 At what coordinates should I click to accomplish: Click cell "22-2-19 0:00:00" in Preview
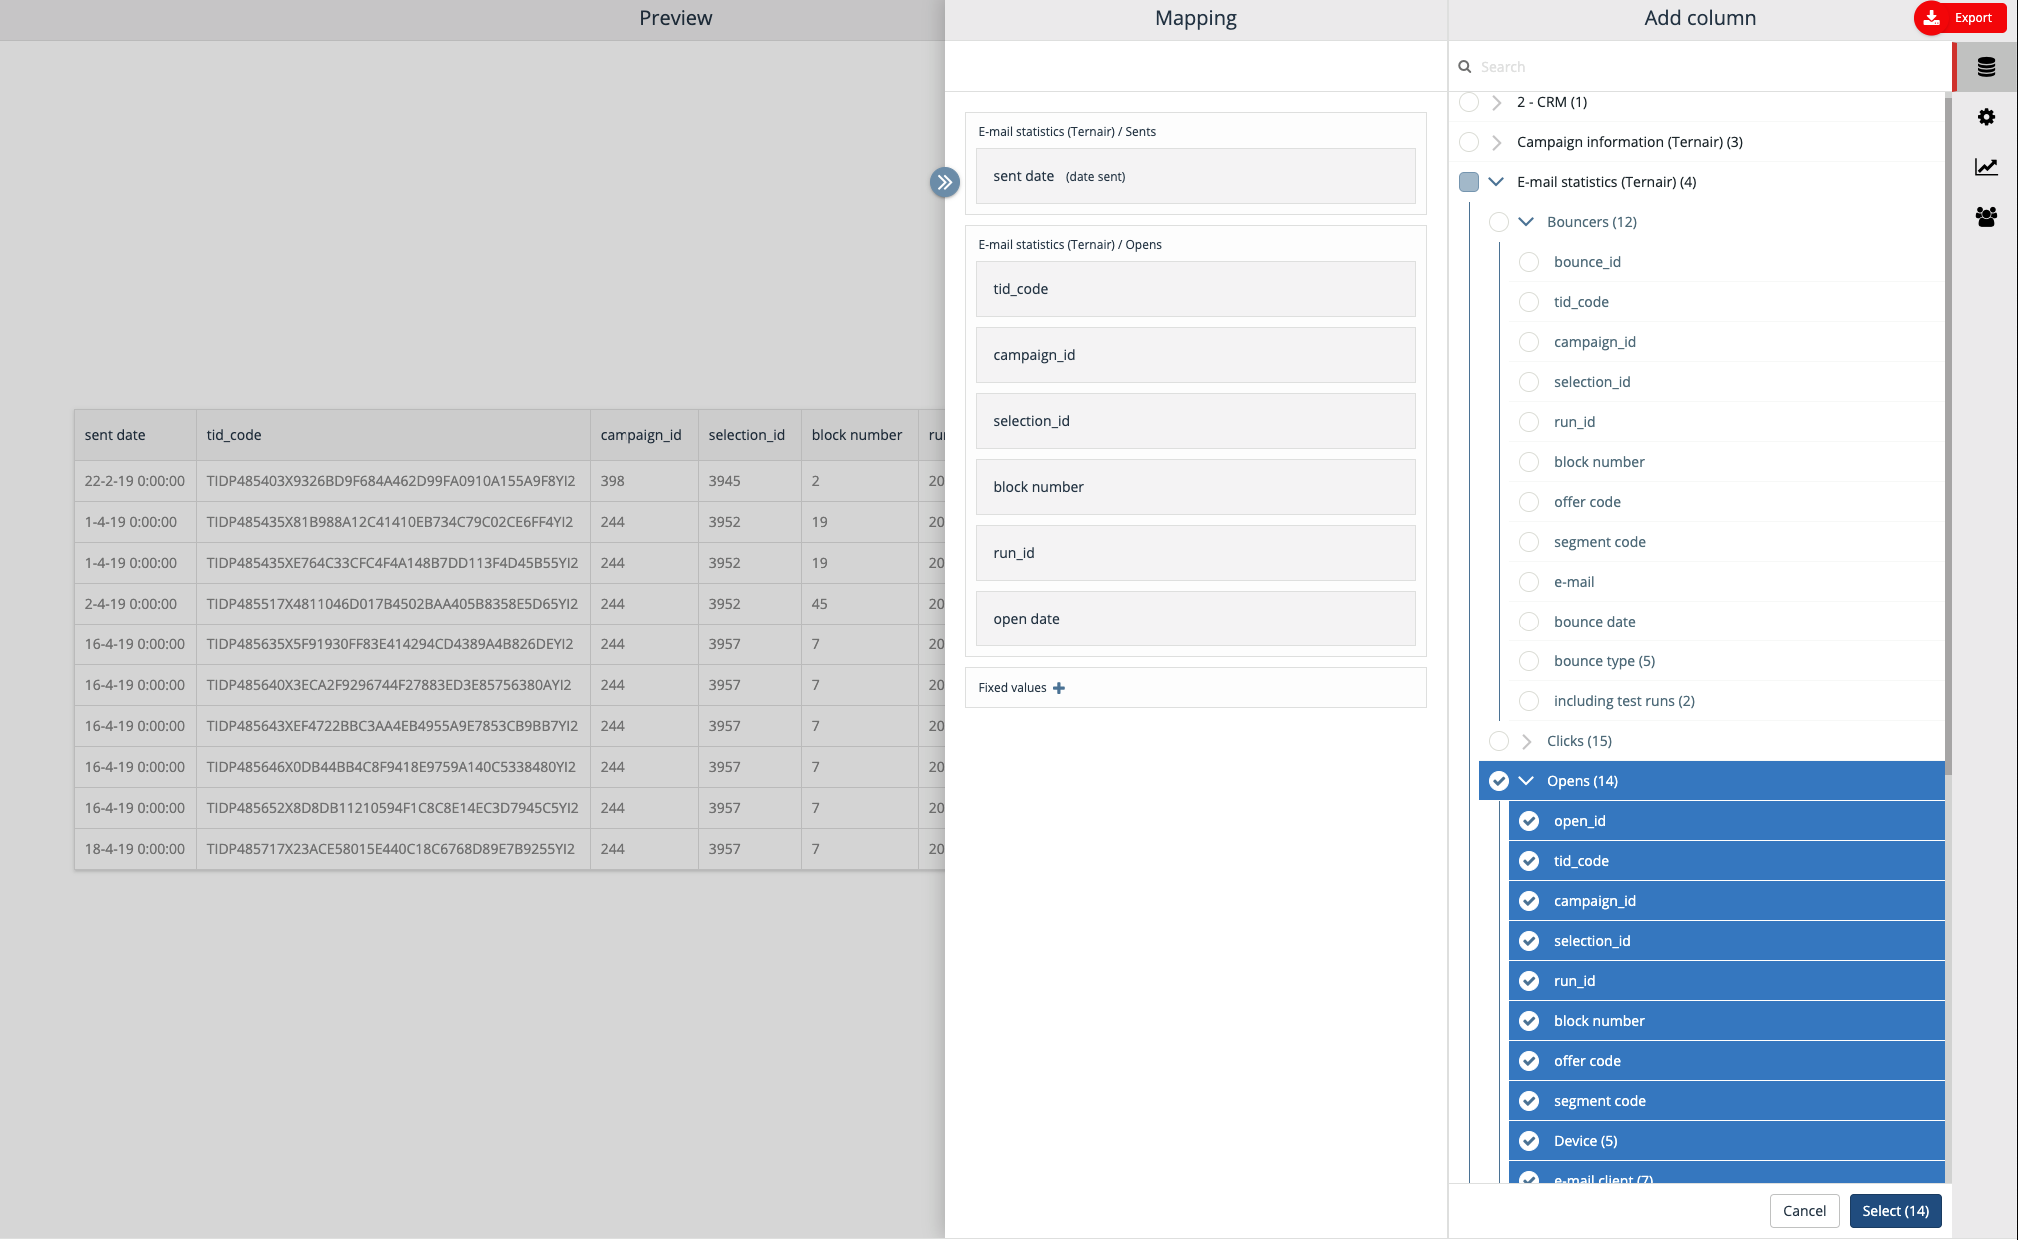[x=135, y=481]
